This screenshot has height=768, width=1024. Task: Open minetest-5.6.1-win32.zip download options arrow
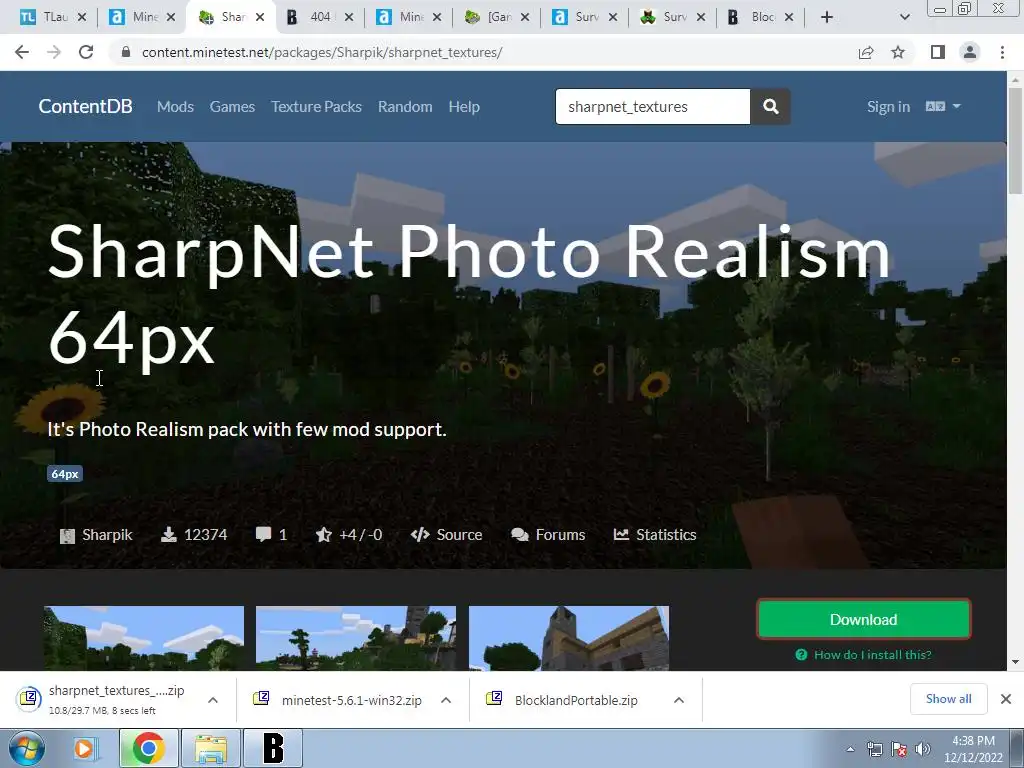coord(446,700)
